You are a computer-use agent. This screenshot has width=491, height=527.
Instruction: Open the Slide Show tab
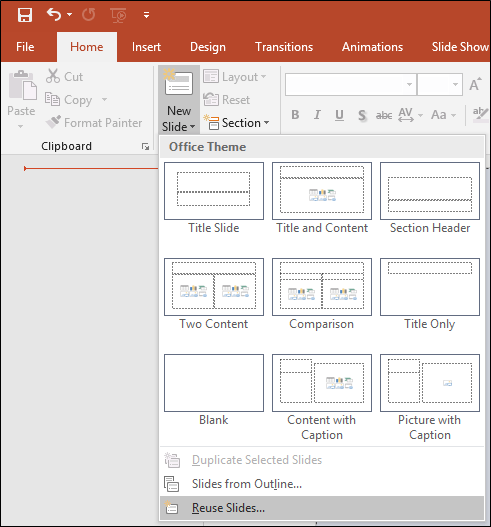(460, 47)
